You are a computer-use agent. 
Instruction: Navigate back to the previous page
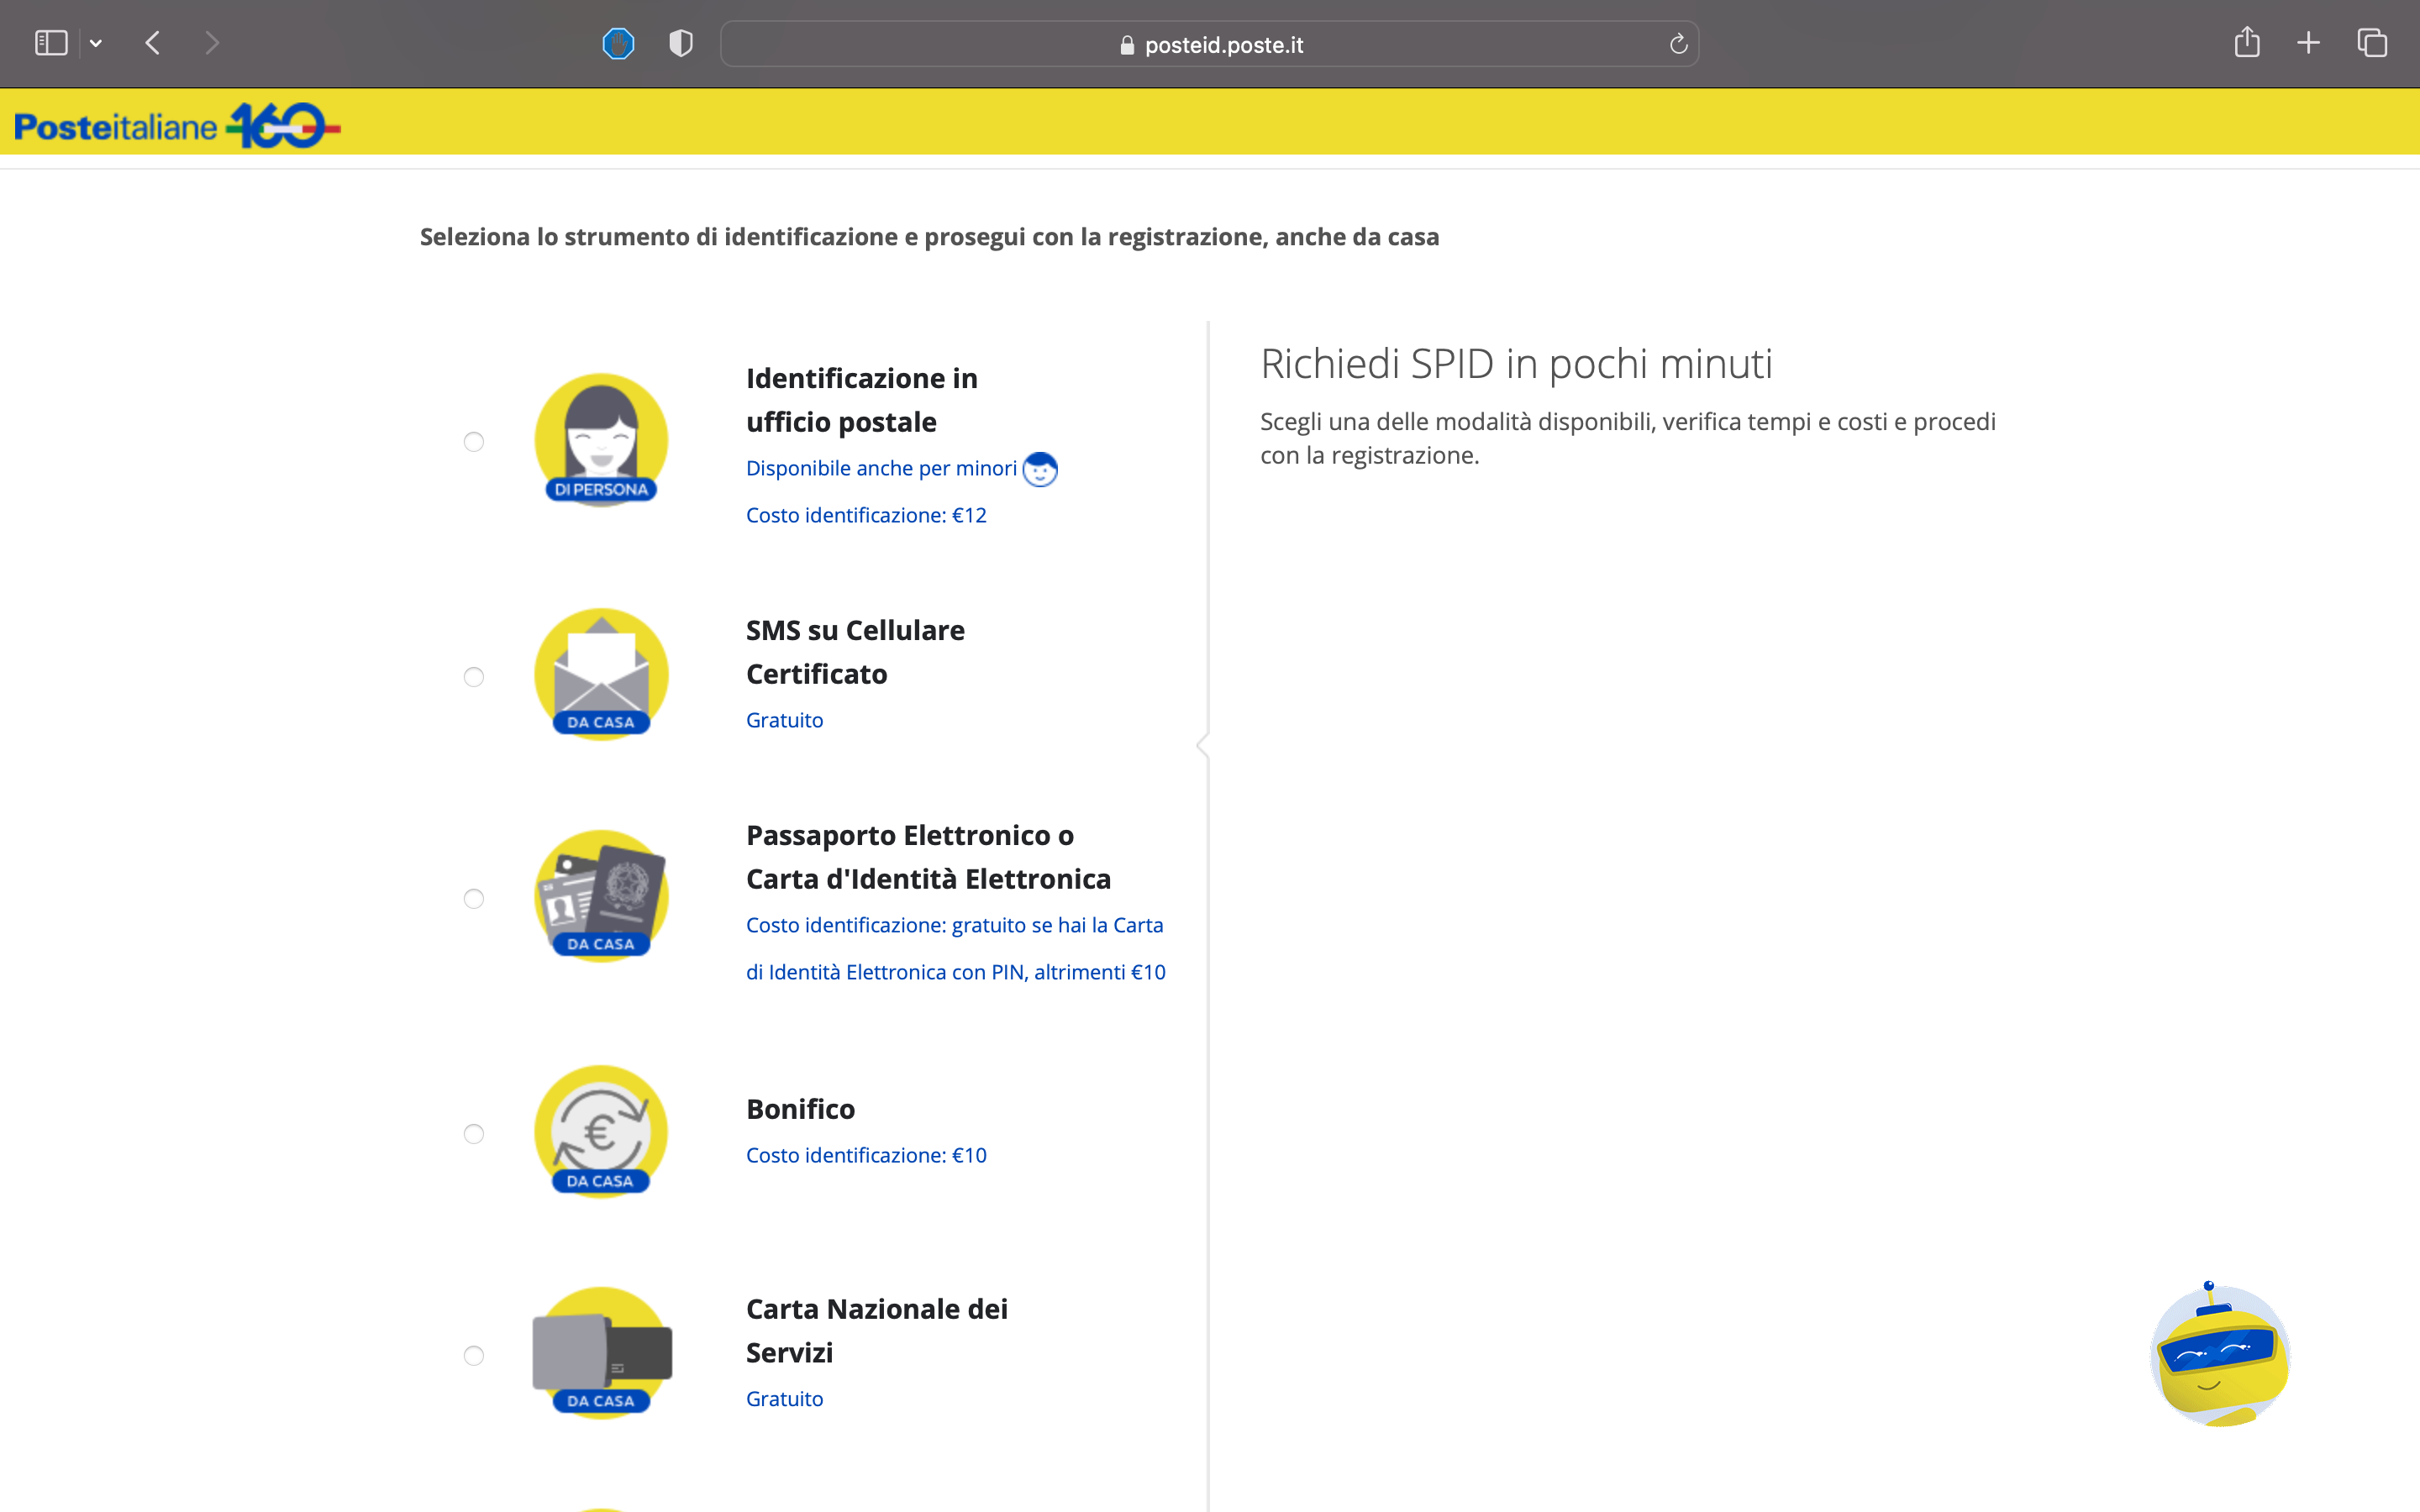pyautogui.click(x=152, y=43)
